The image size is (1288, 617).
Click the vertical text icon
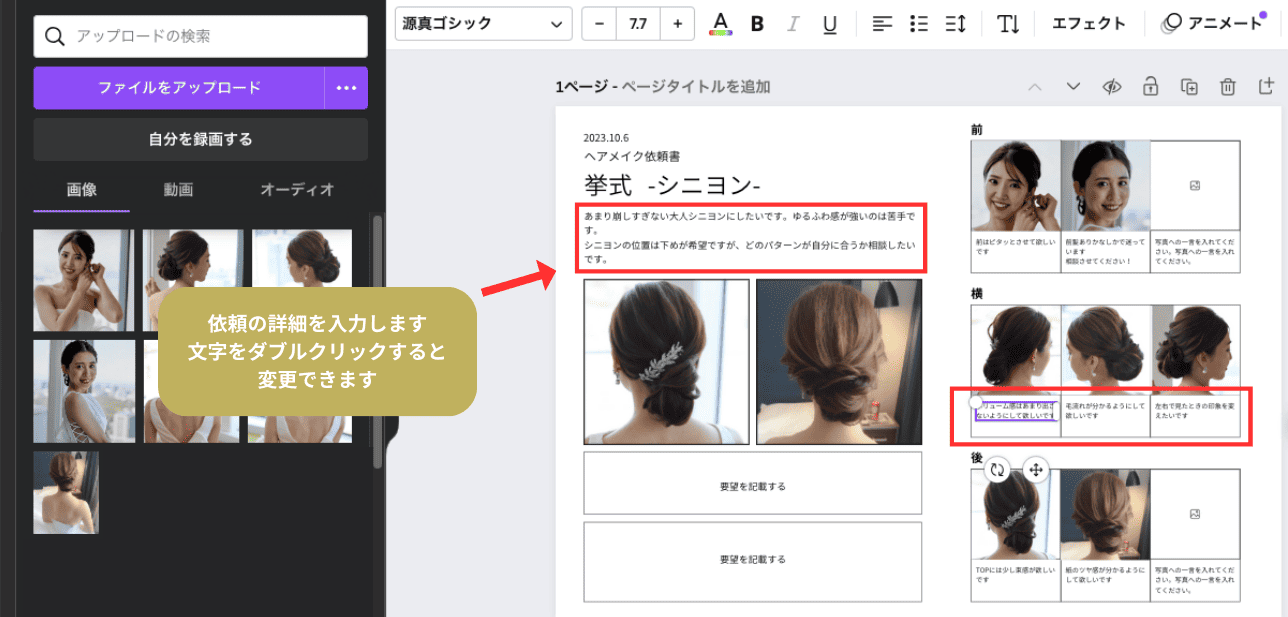(1008, 24)
